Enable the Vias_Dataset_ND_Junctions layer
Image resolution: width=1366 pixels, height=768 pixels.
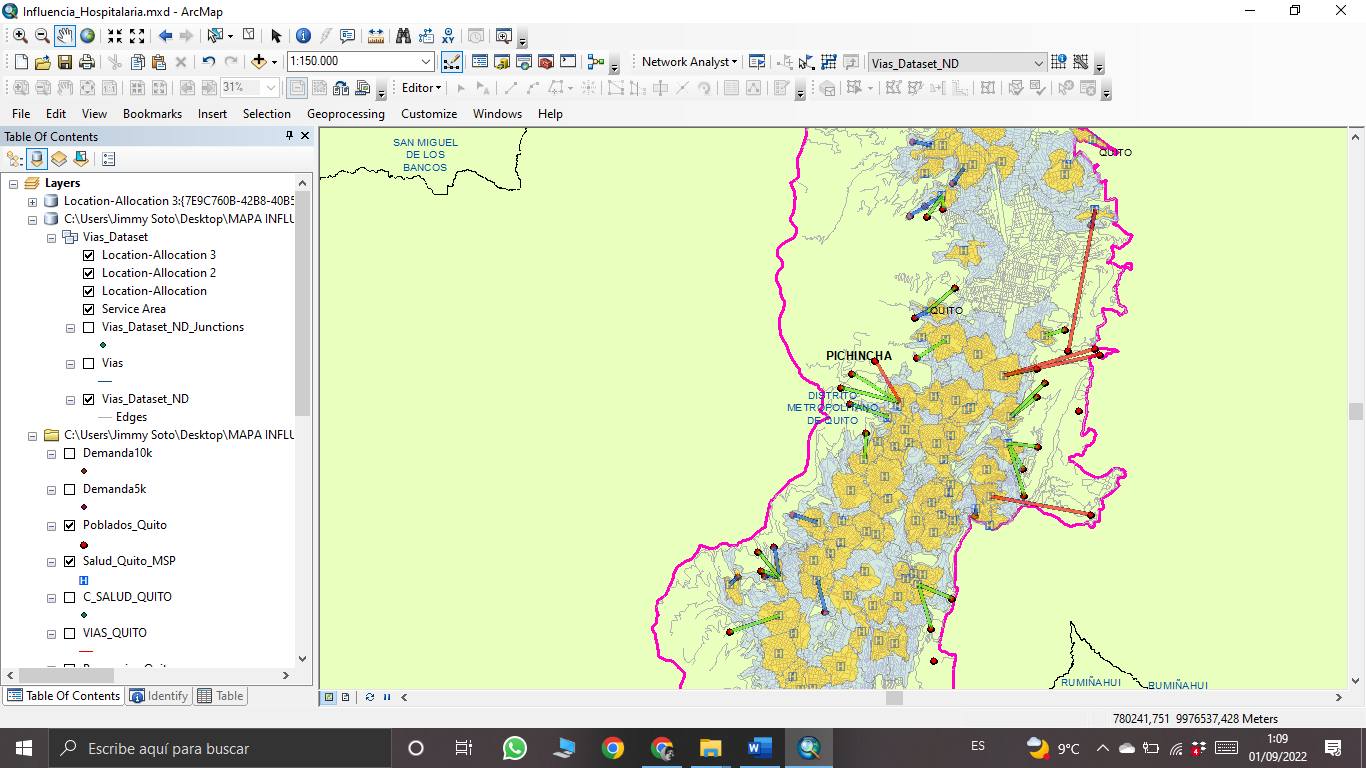(x=88, y=327)
